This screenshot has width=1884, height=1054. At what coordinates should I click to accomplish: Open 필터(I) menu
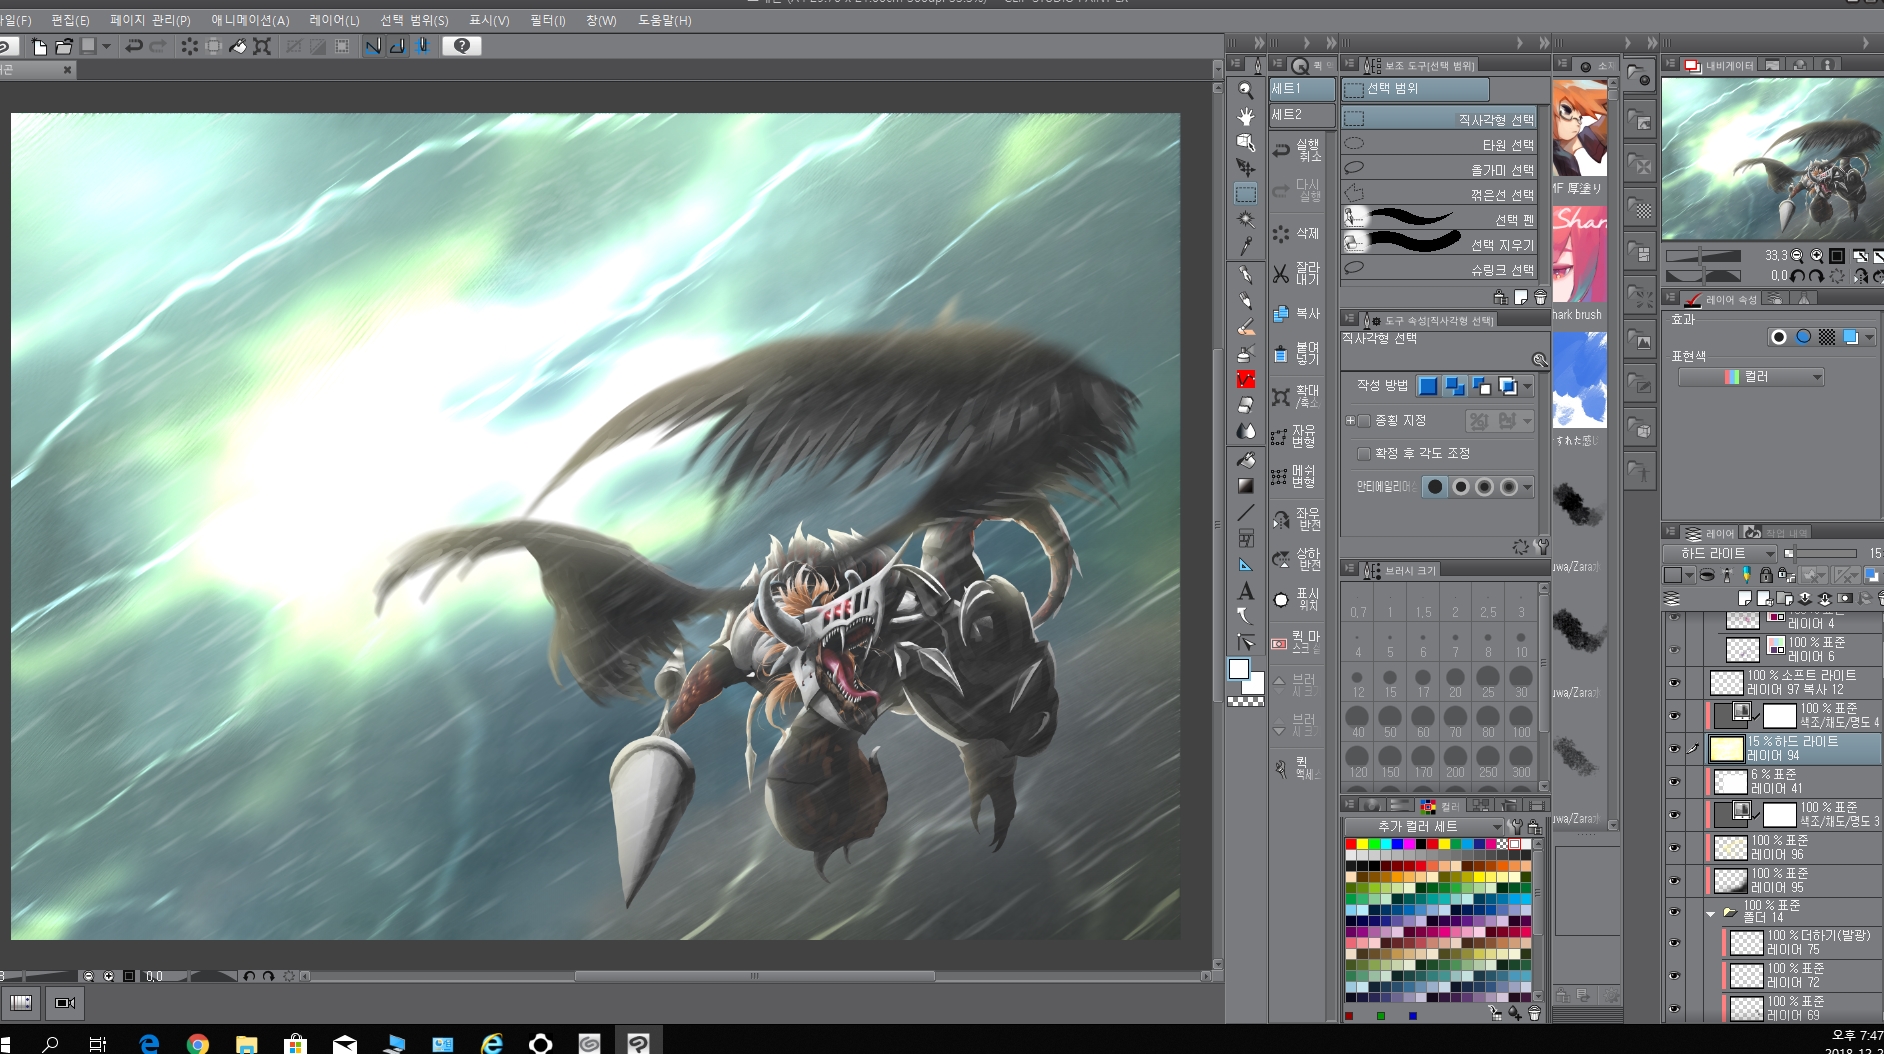pos(547,20)
